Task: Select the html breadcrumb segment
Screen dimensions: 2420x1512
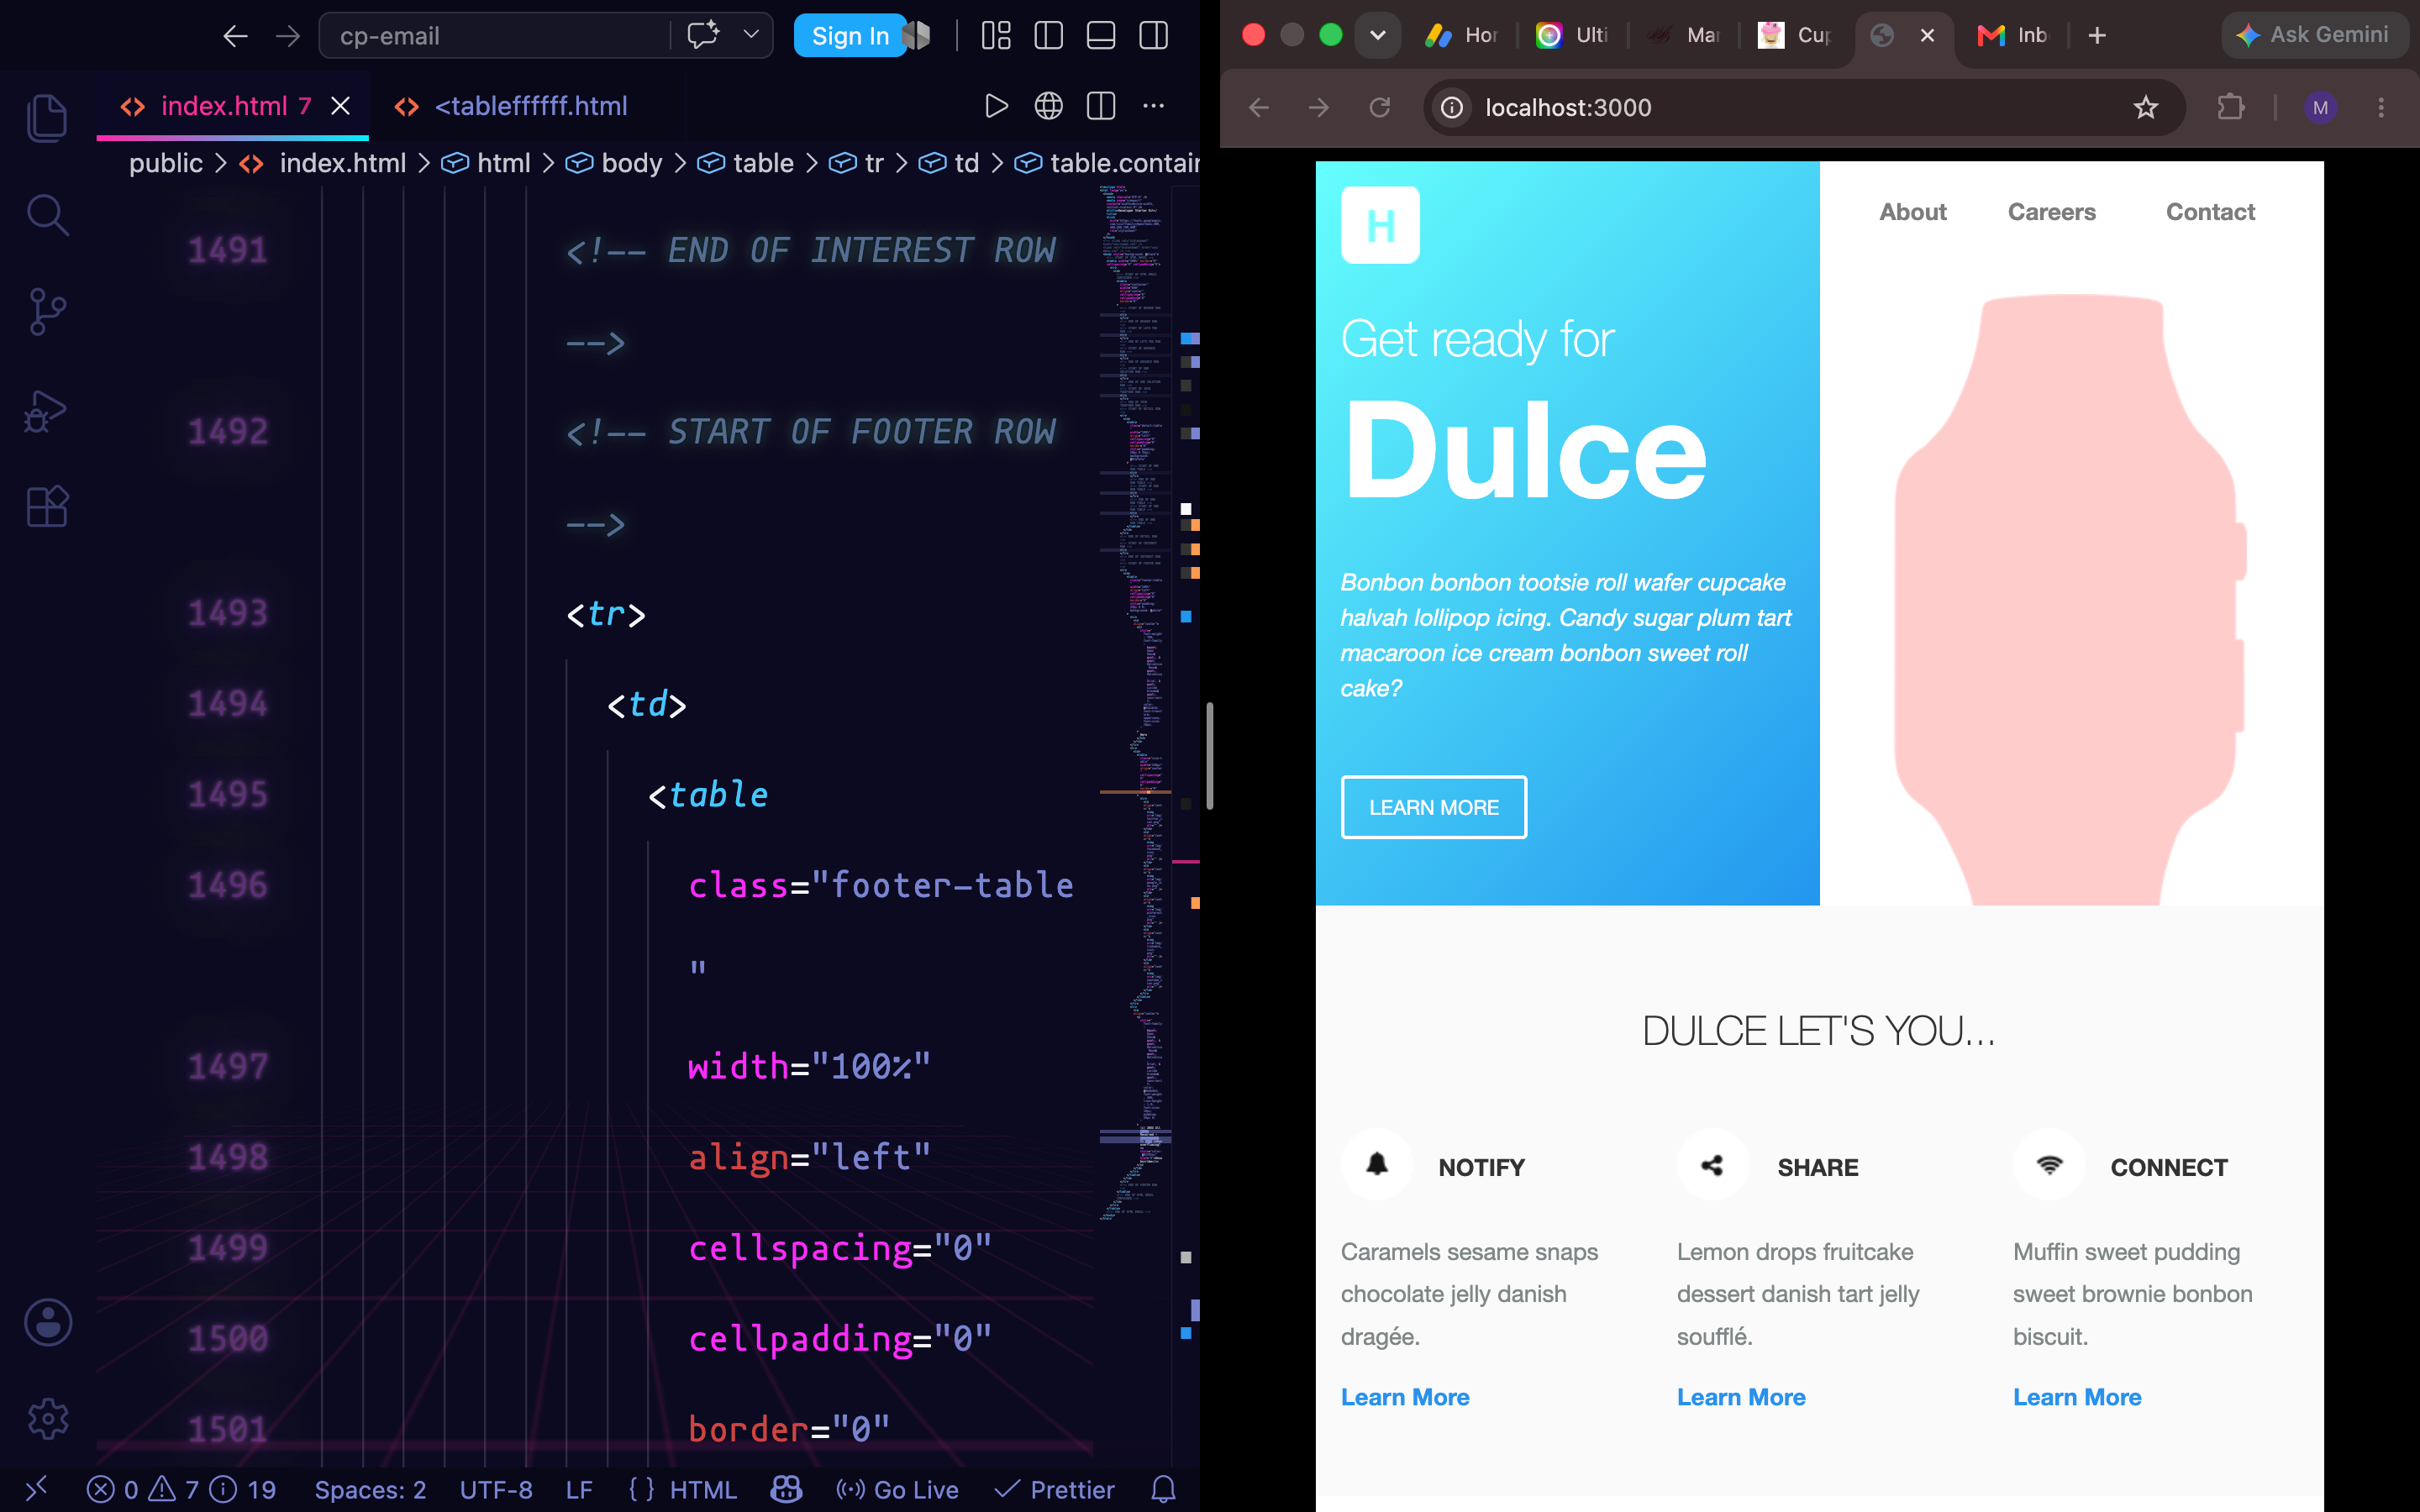Action: (x=486, y=163)
